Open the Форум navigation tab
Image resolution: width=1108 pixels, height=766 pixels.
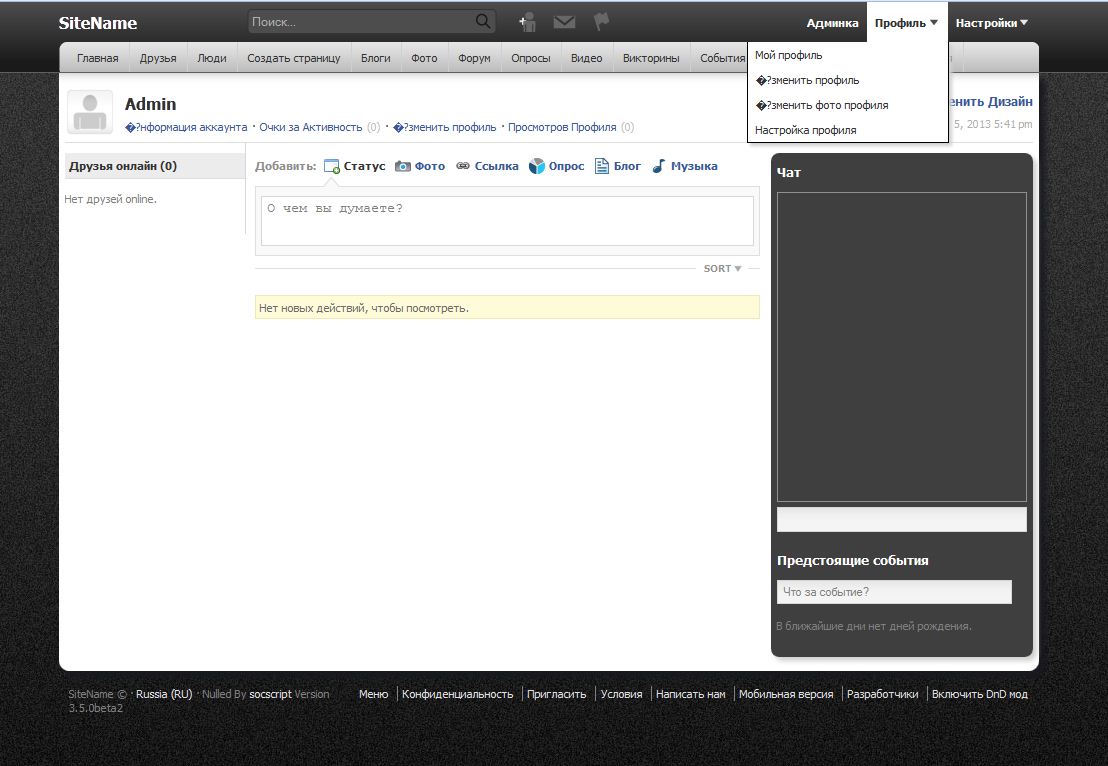pyautogui.click(x=474, y=58)
